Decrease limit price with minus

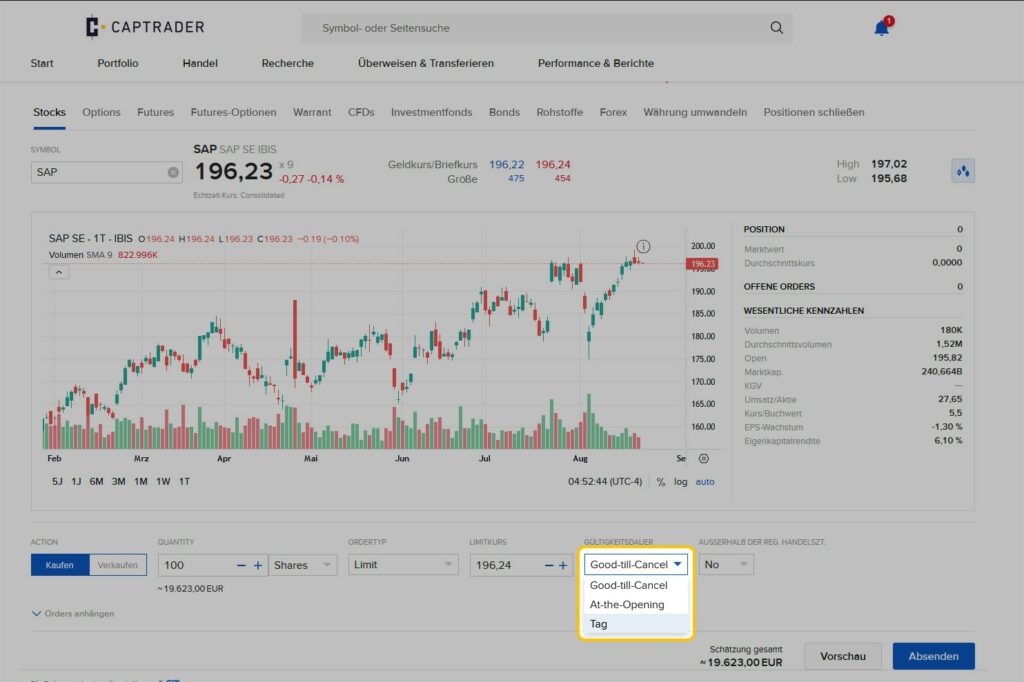click(549, 565)
